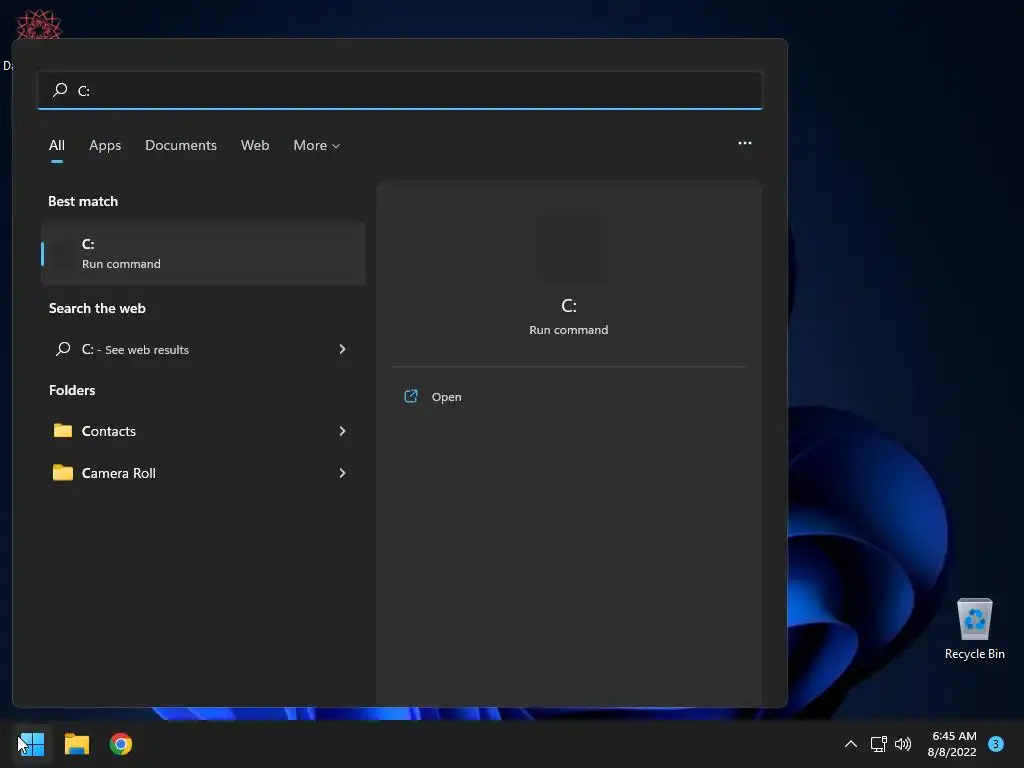
Task: Show hidden icons tray chevron
Action: [850, 744]
